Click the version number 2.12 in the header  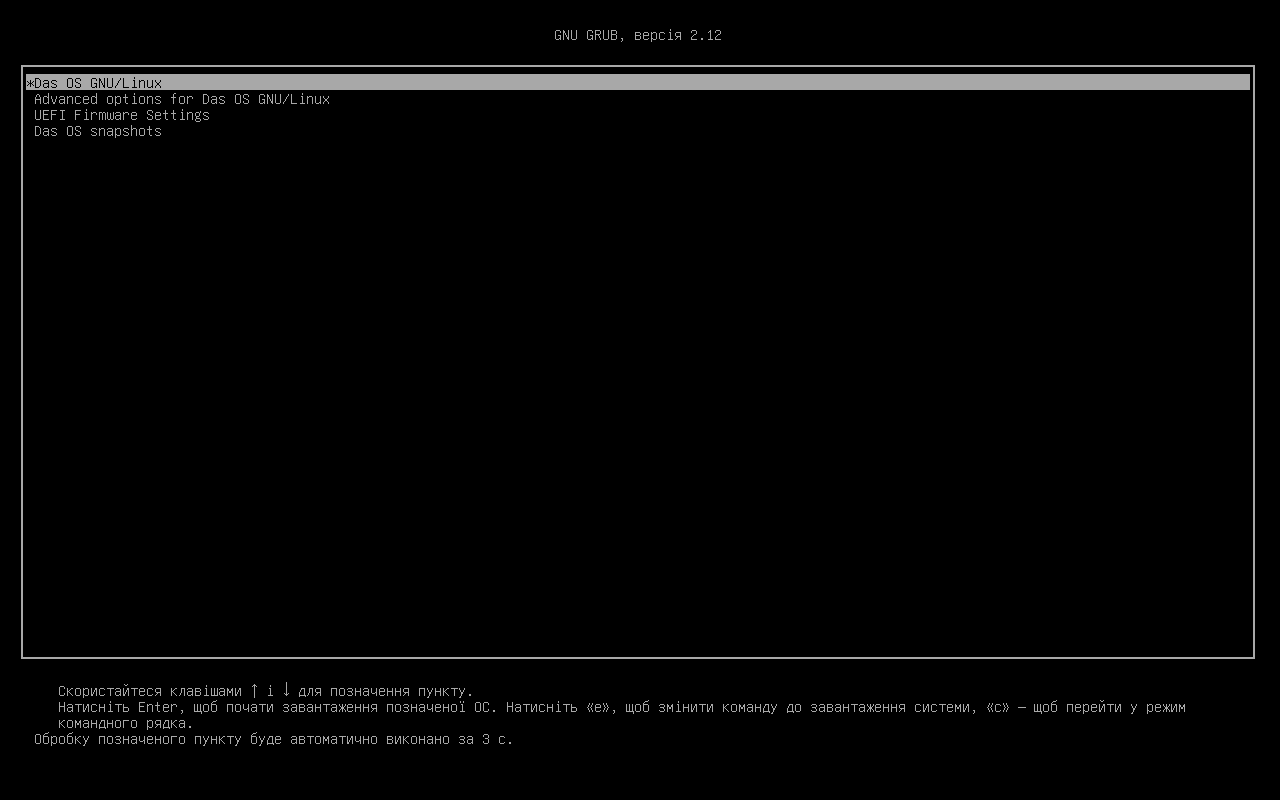(x=706, y=35)
